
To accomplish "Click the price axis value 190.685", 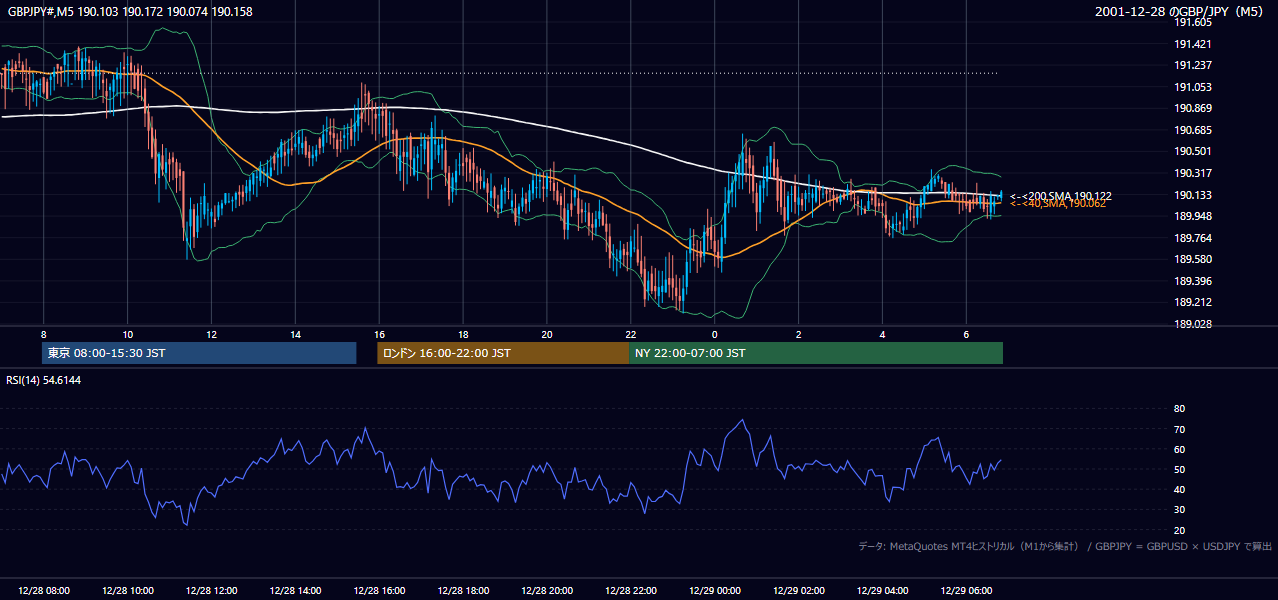I will [x=1193, y=130].
